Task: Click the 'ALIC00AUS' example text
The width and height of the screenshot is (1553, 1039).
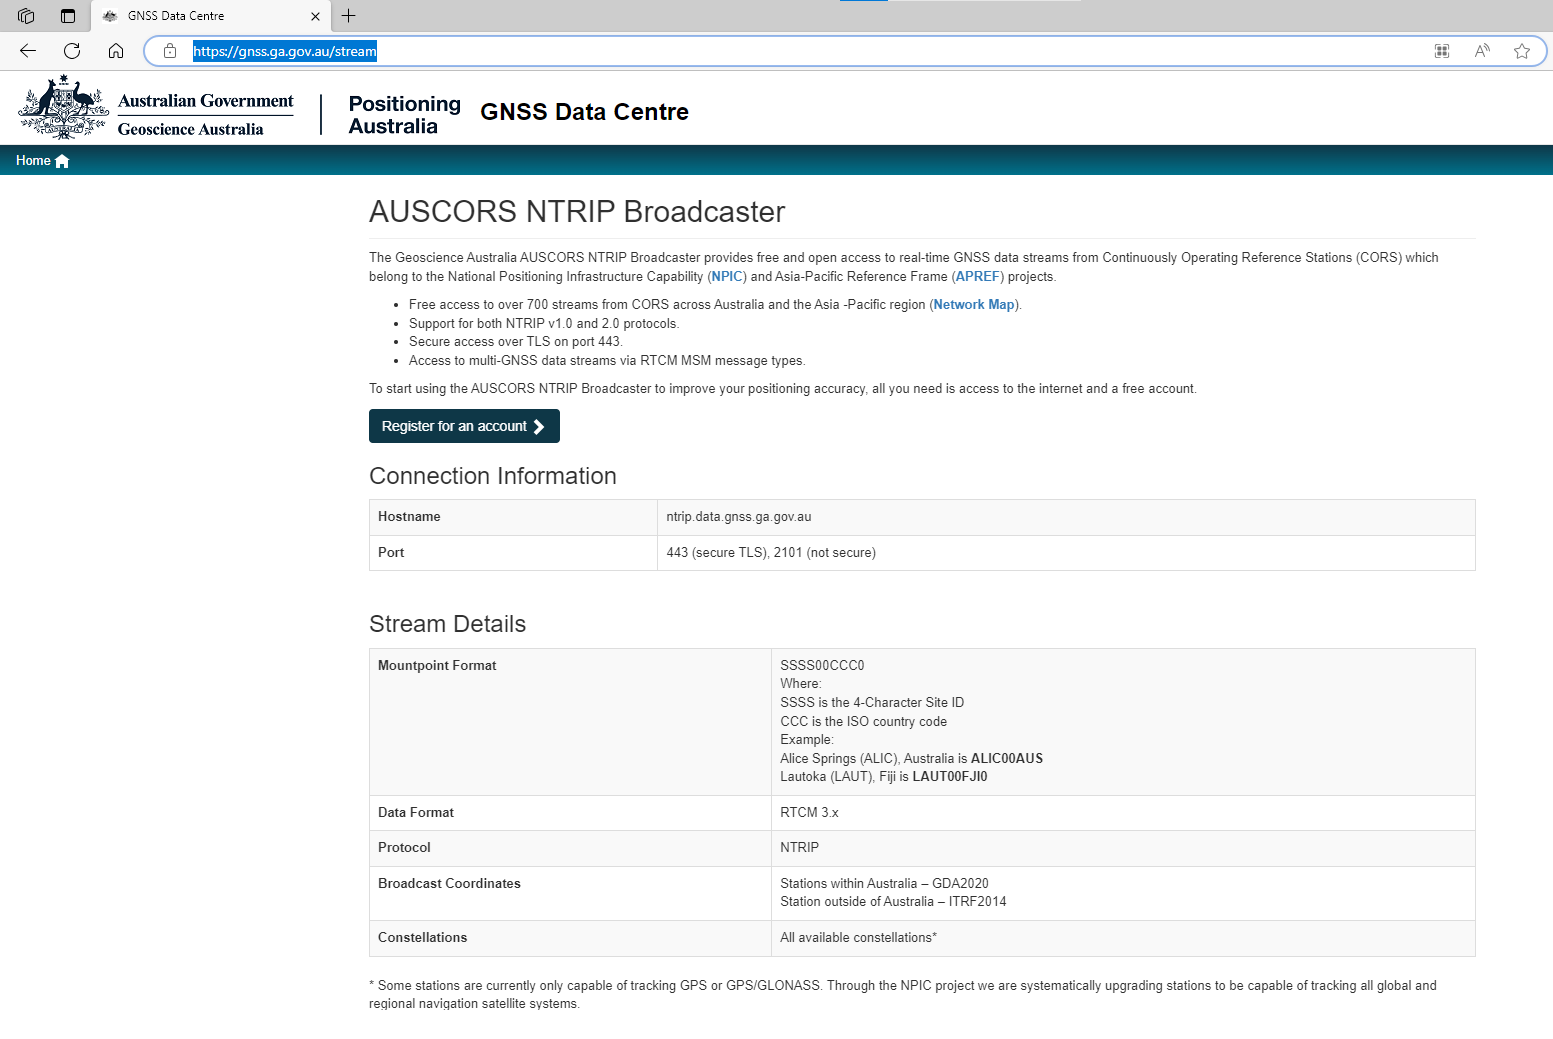Action: point(1007,759)
